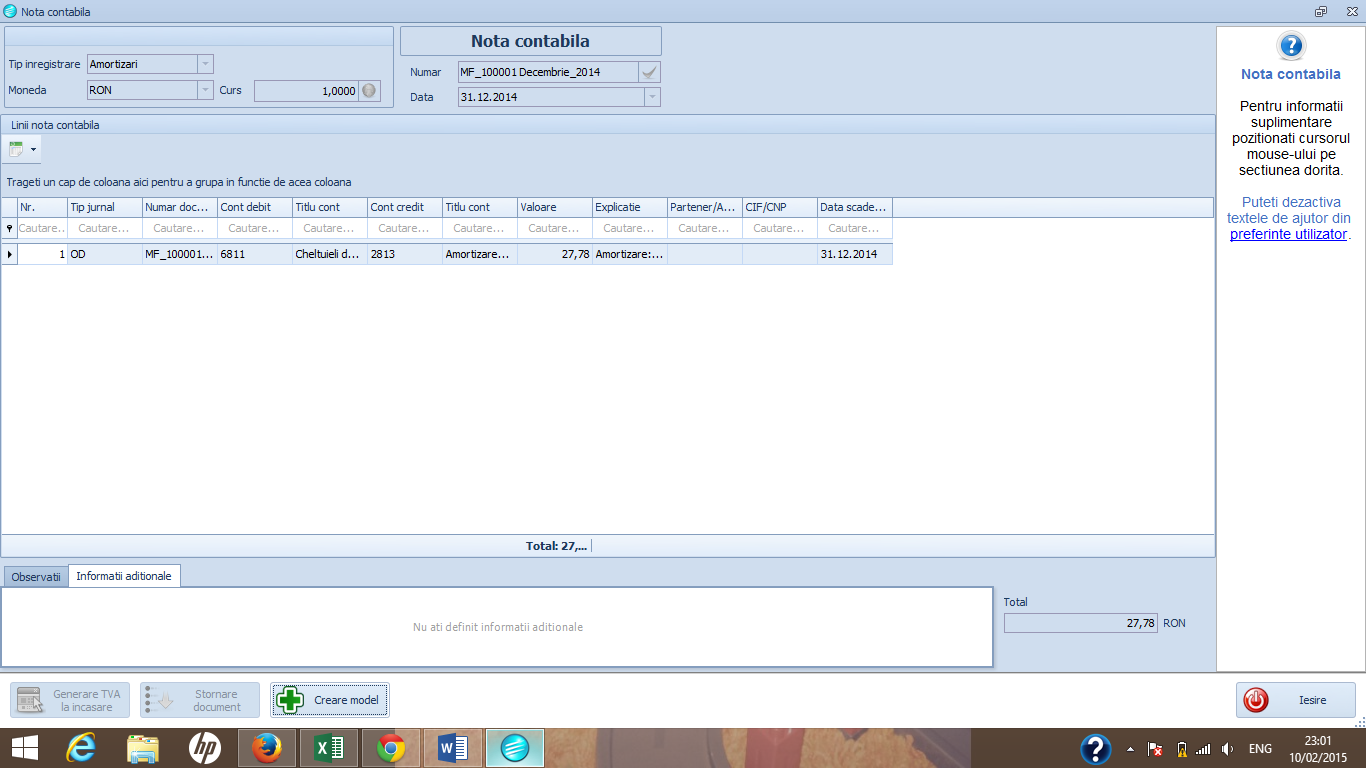Switch to the Observatii tab
1366x768 pixels.
[36, 577]
